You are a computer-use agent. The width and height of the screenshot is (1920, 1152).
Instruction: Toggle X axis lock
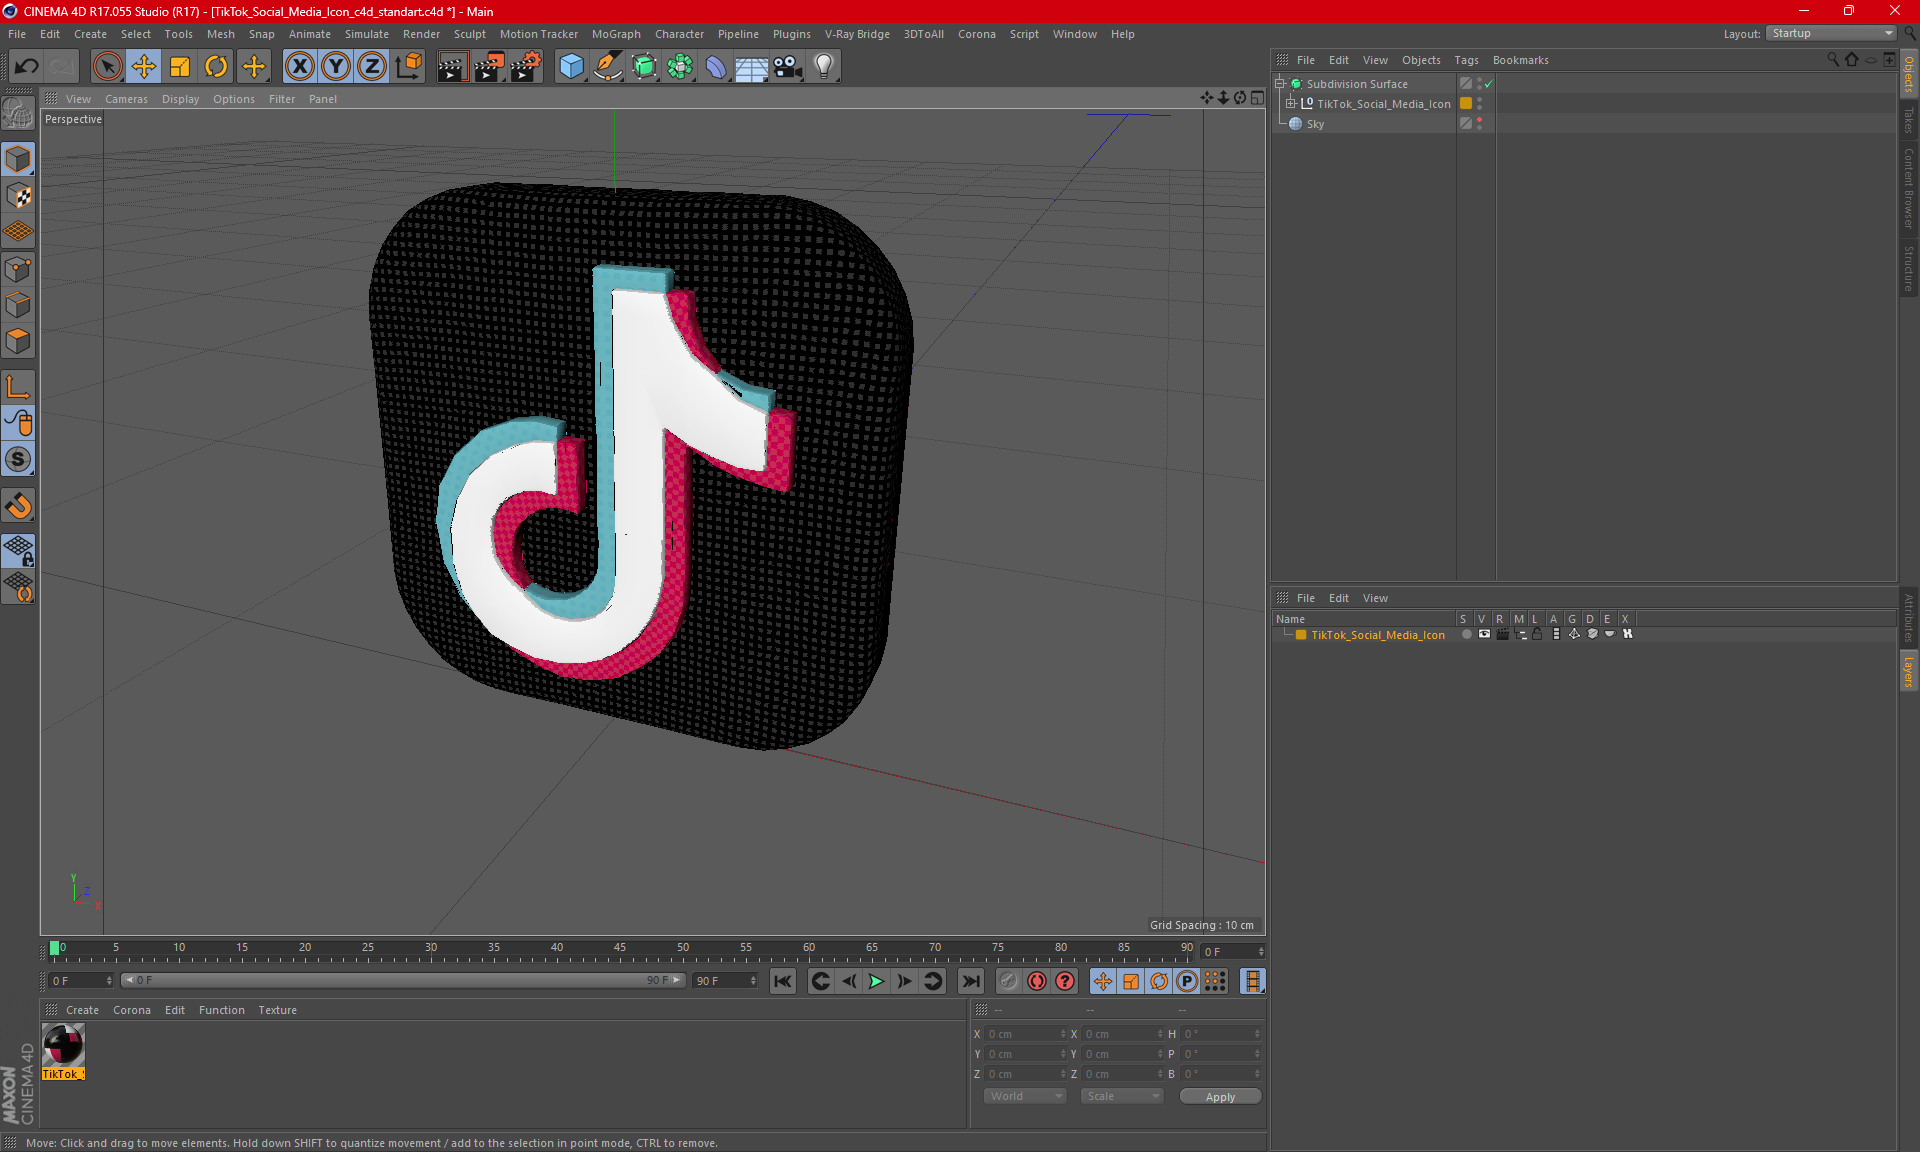[299, 67]
